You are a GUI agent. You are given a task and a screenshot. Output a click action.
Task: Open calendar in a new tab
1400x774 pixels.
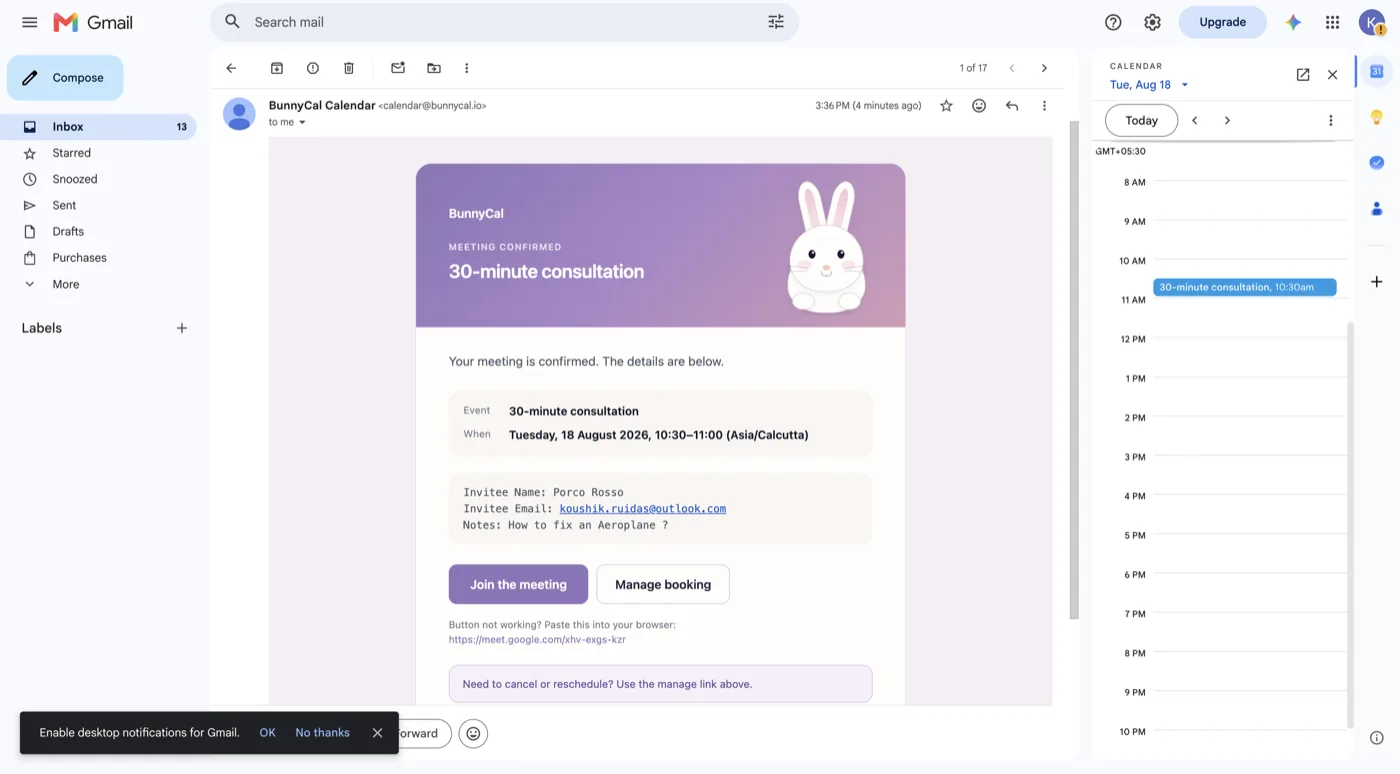tap(1303, 75)
